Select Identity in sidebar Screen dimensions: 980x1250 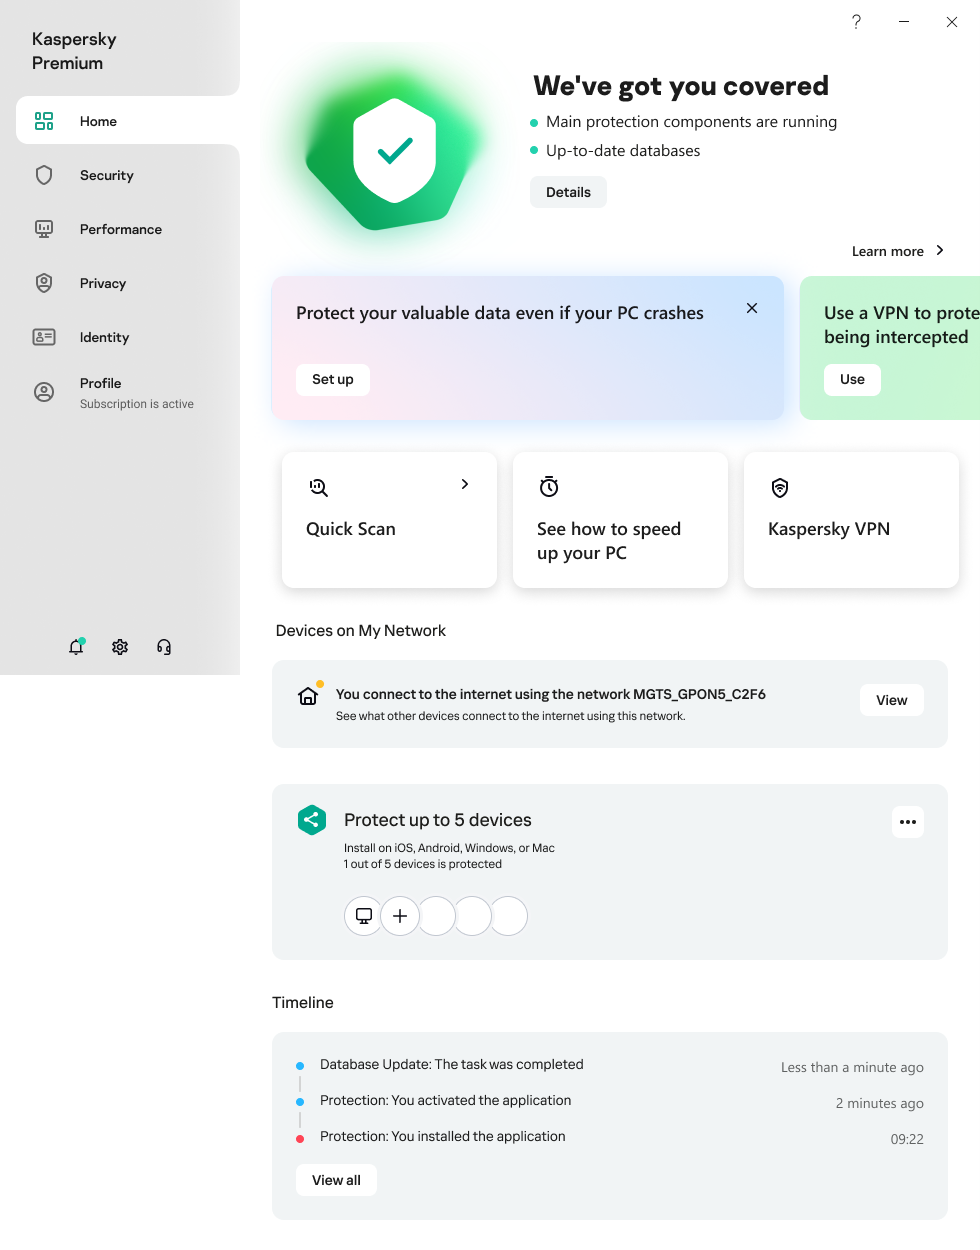coord(128,337)
